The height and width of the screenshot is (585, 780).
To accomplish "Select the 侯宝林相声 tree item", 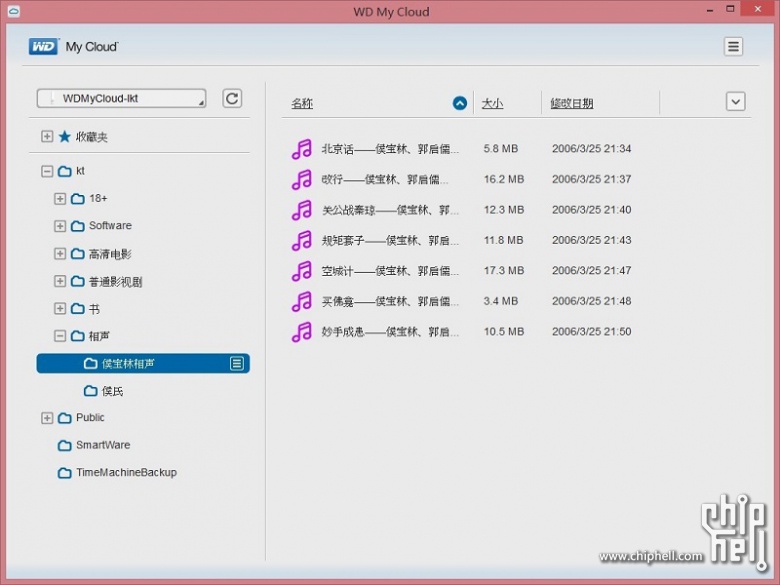I will pyautogui.click(x=143, y=364).
